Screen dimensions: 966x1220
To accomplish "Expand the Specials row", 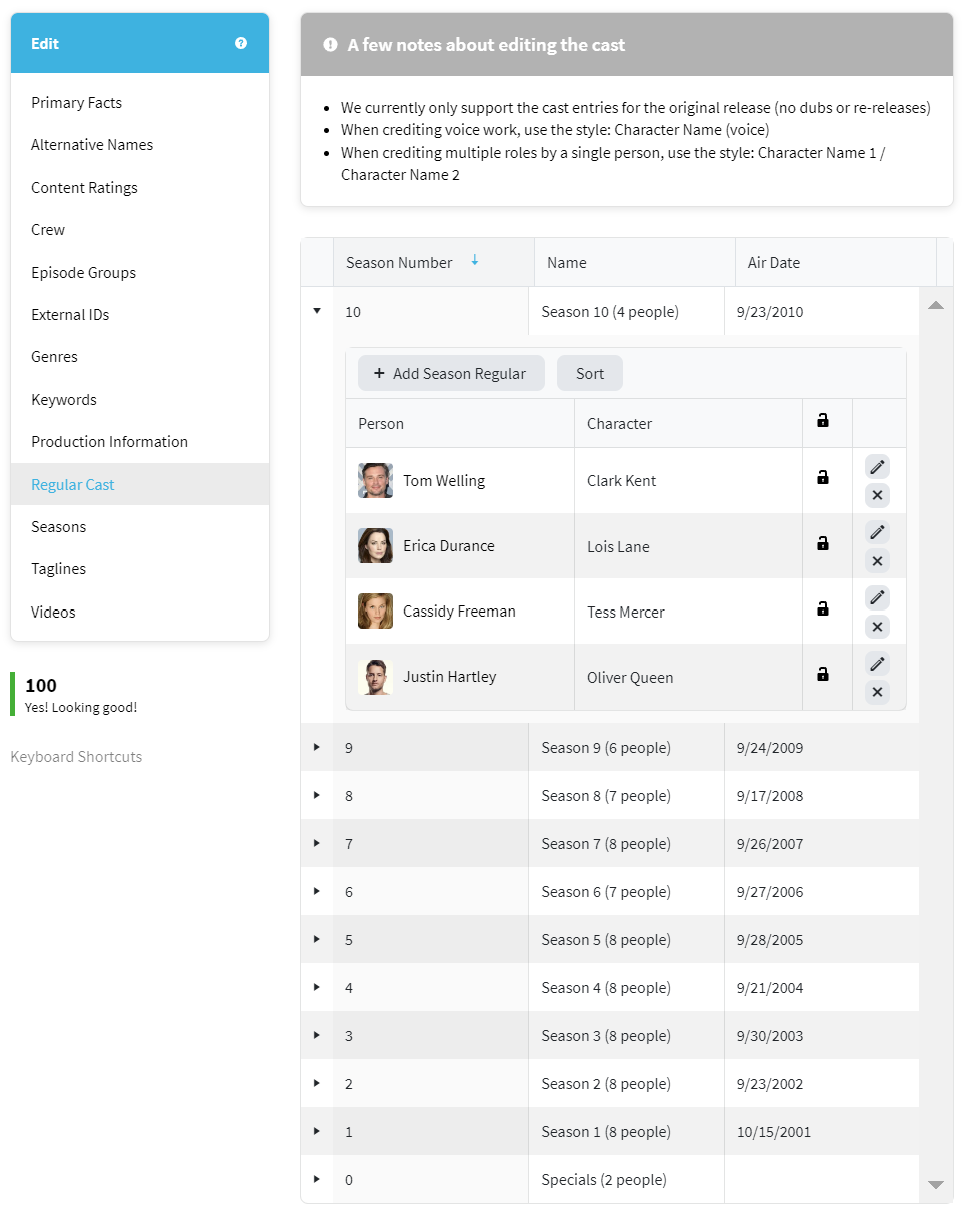I will pyautogui.click(x=317, y=1179).
